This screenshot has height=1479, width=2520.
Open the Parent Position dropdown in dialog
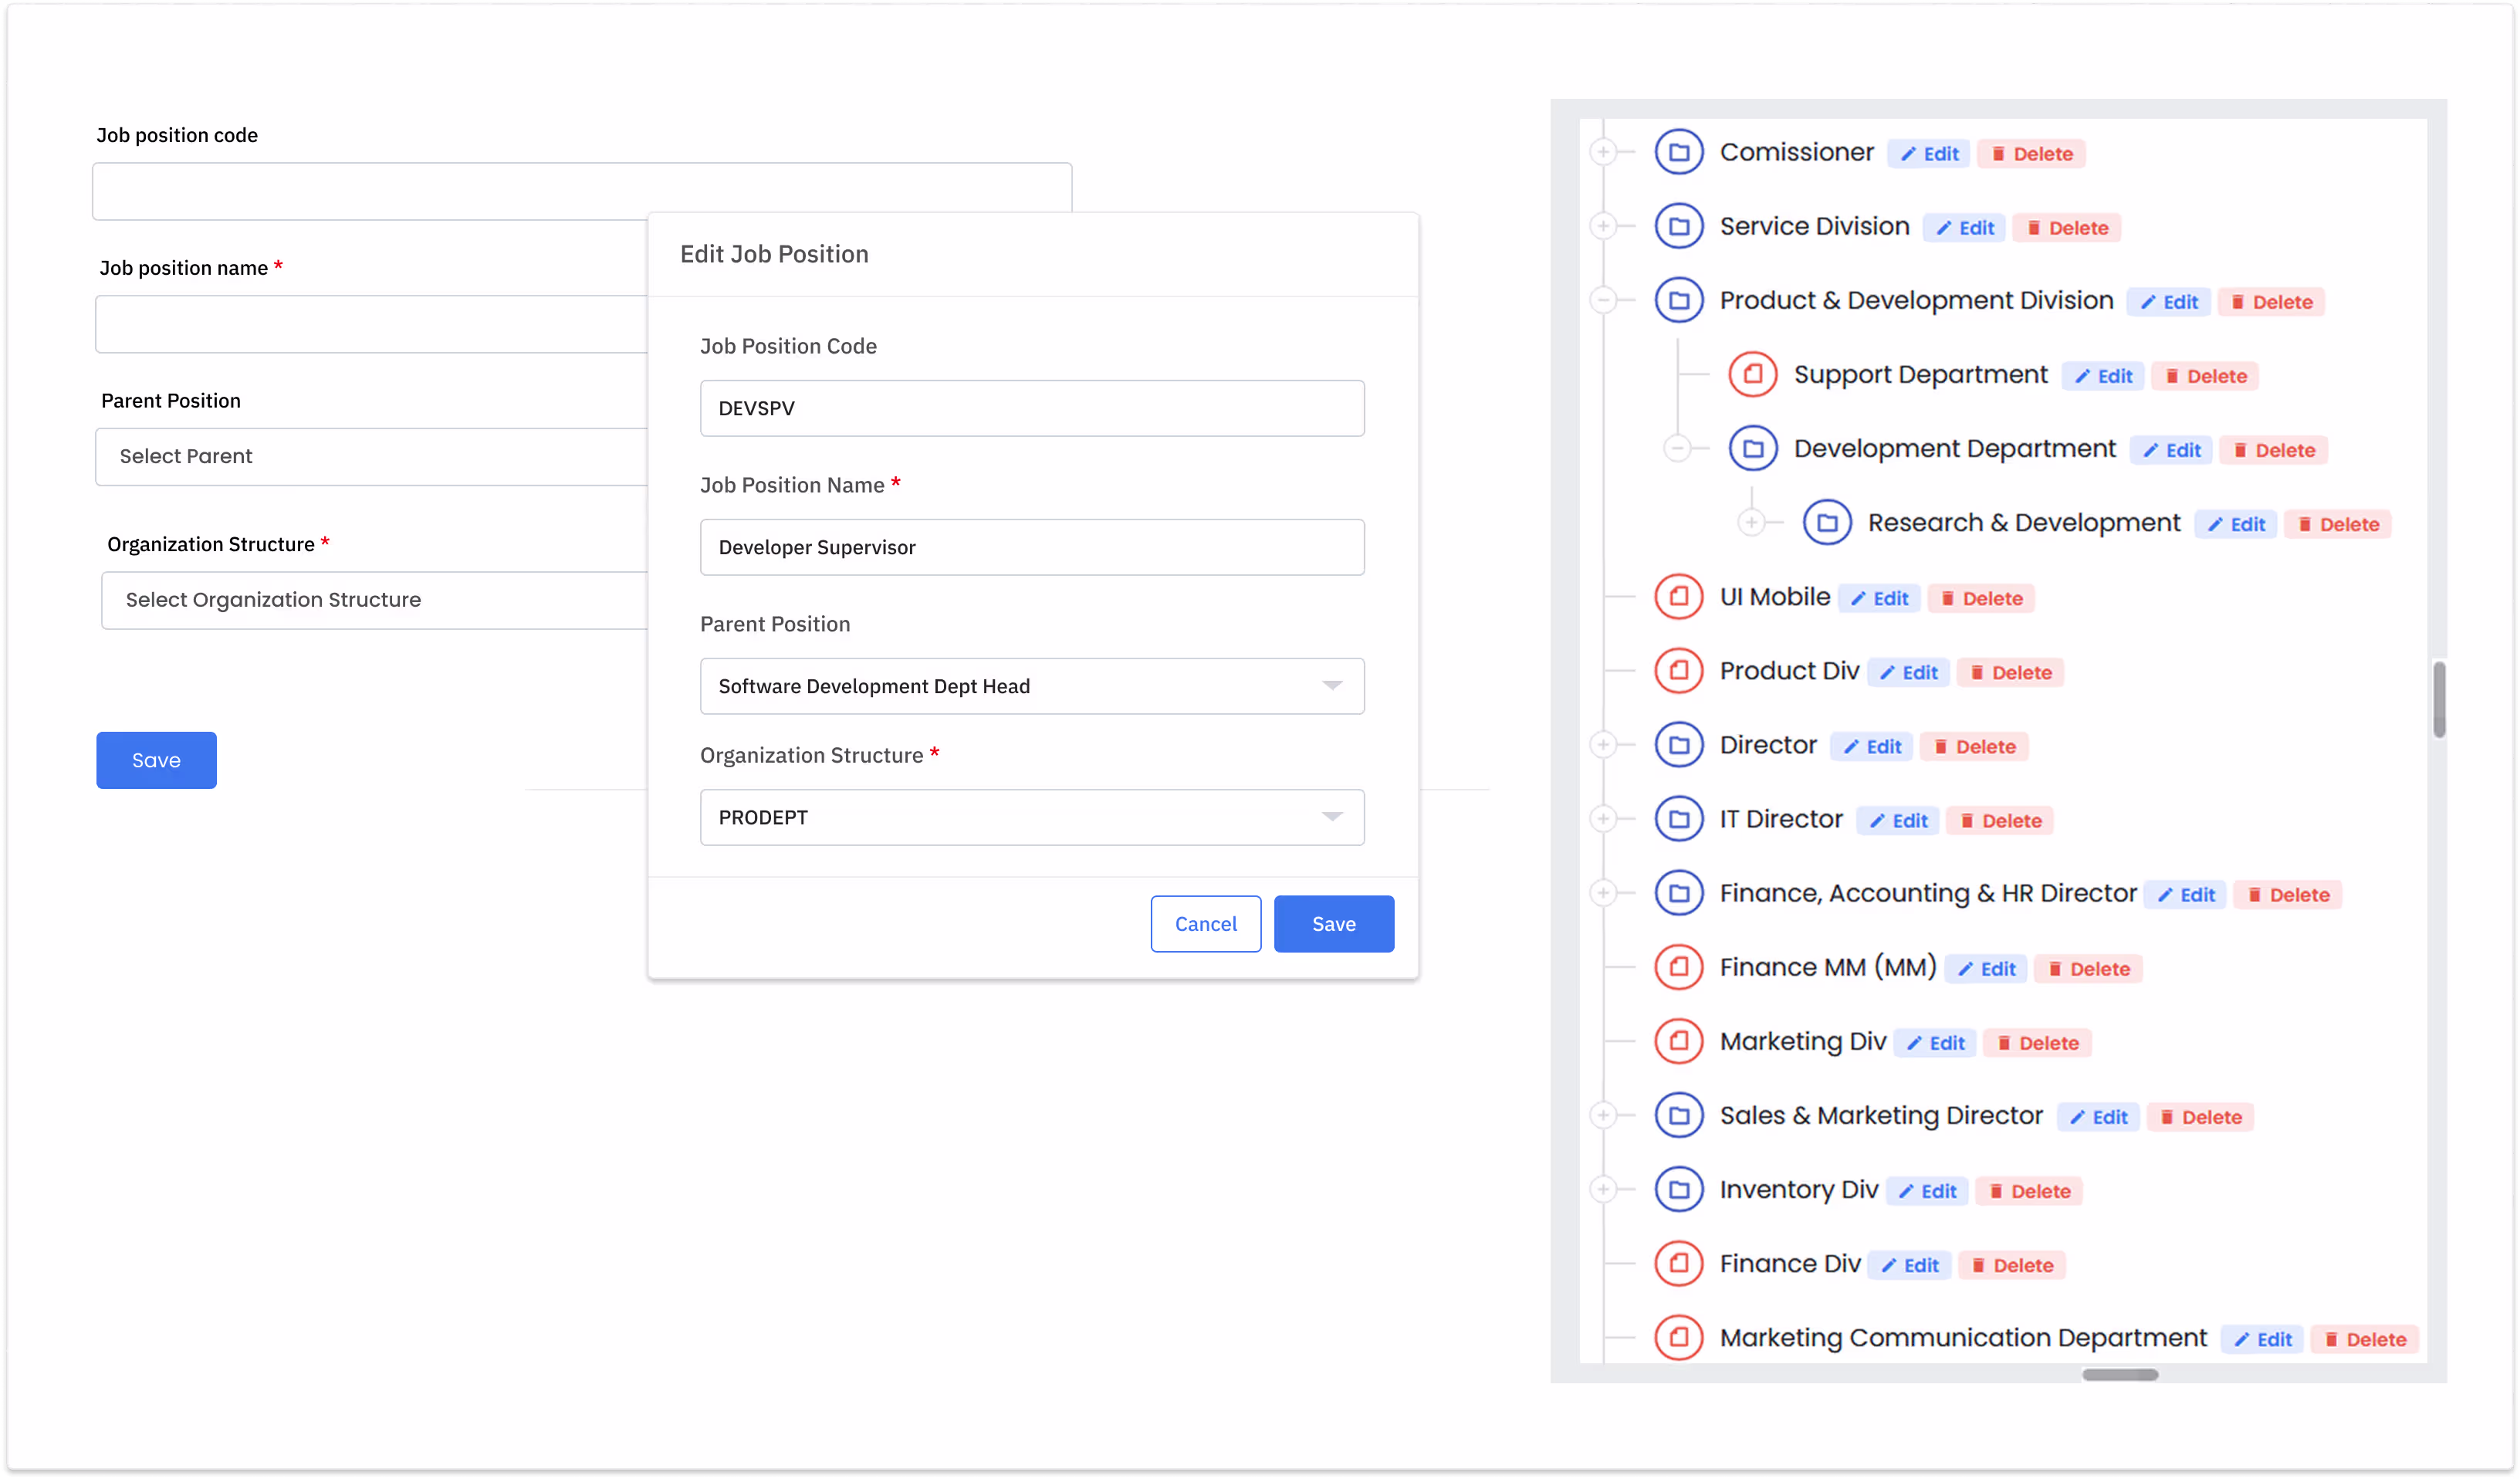click(x=1032, y=686)
